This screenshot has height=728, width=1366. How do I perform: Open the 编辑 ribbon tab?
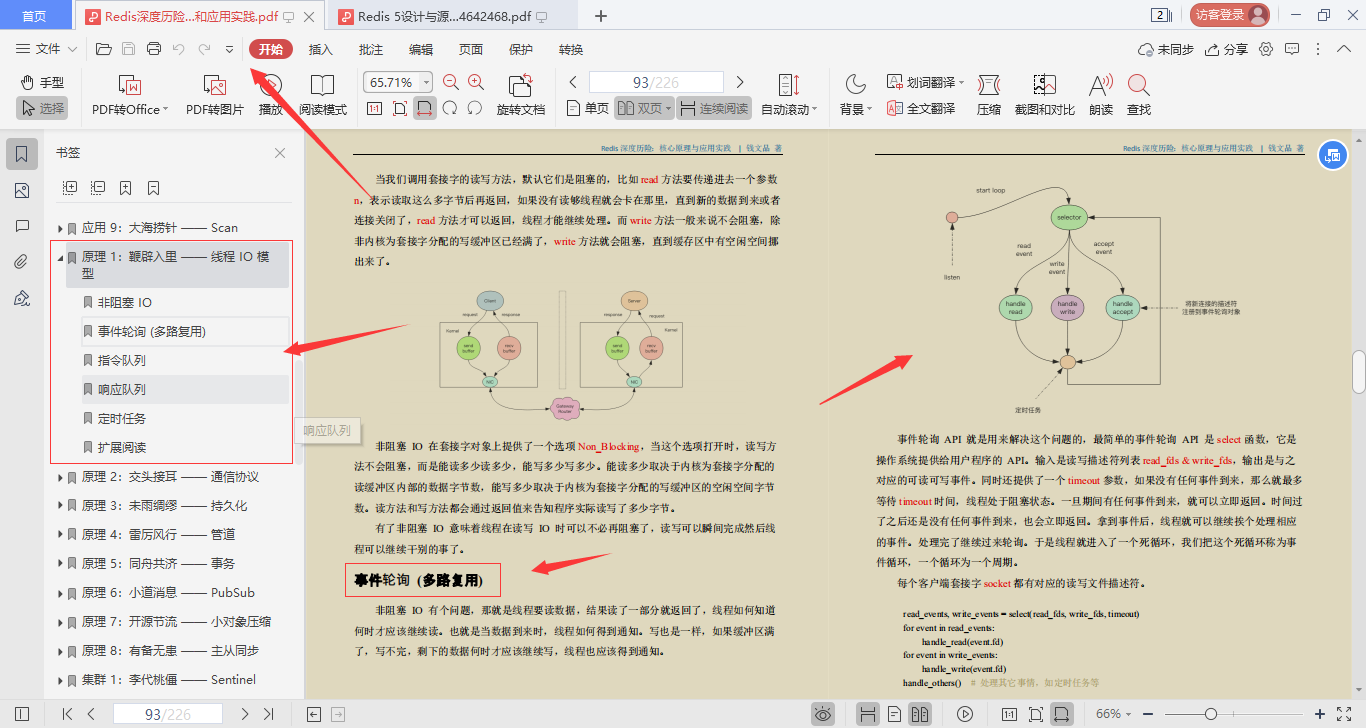coord(421,49)
